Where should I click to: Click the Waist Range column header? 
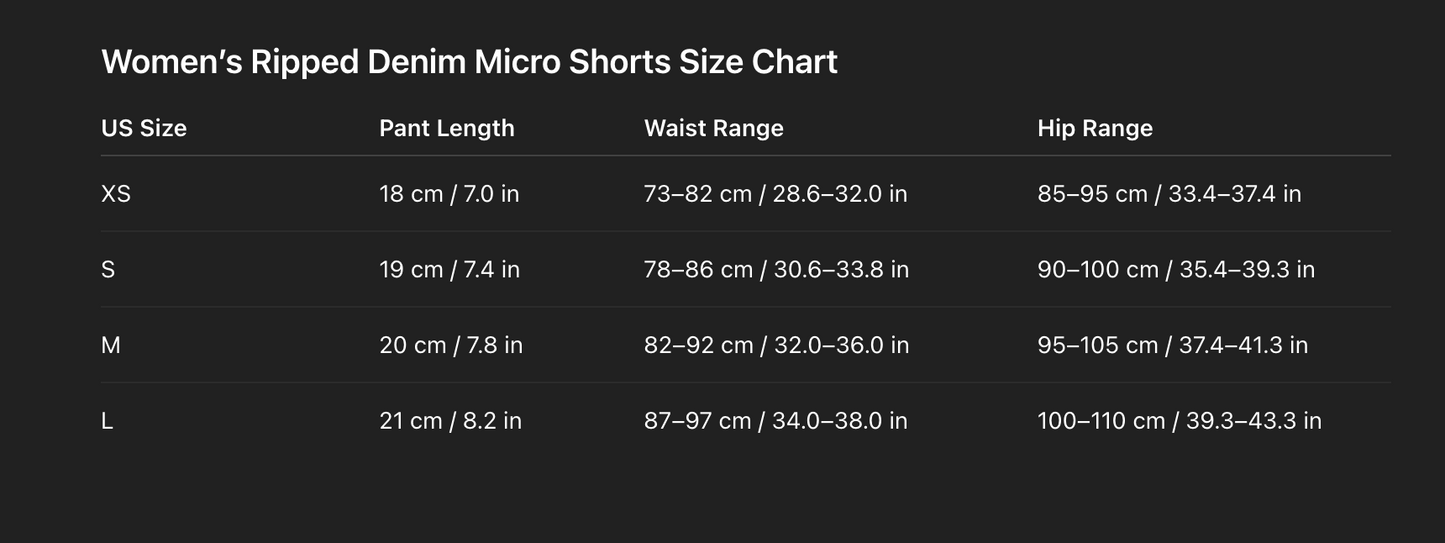tap(713, 128)
